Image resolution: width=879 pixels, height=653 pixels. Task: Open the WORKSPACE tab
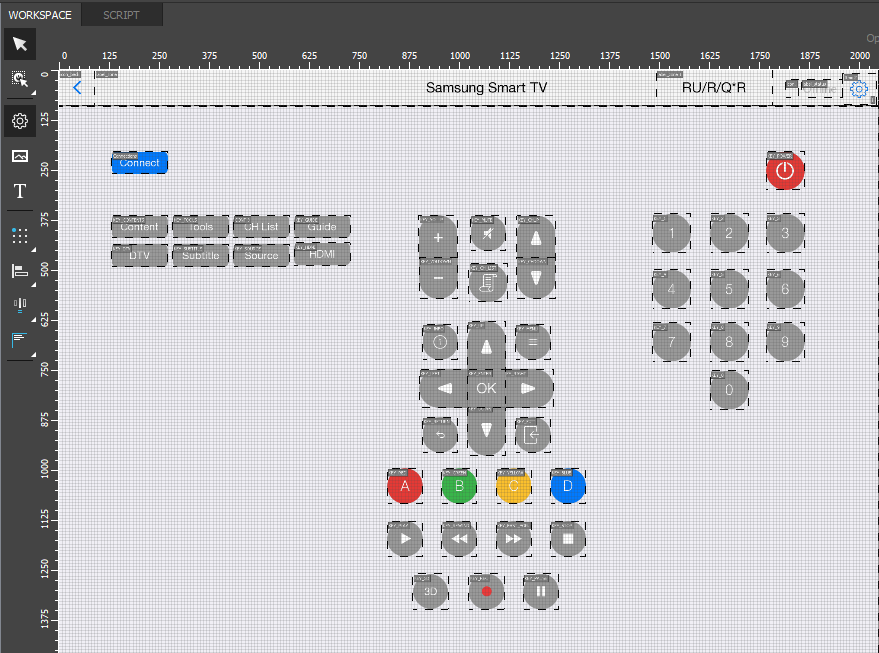tap(40, 15)
